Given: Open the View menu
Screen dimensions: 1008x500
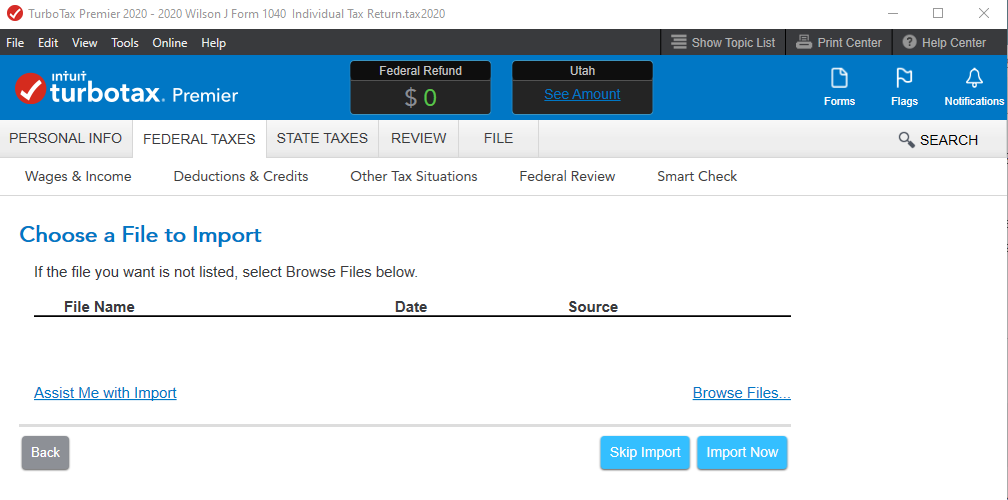Looking at the screenshot, I should [x=85, y=43].
